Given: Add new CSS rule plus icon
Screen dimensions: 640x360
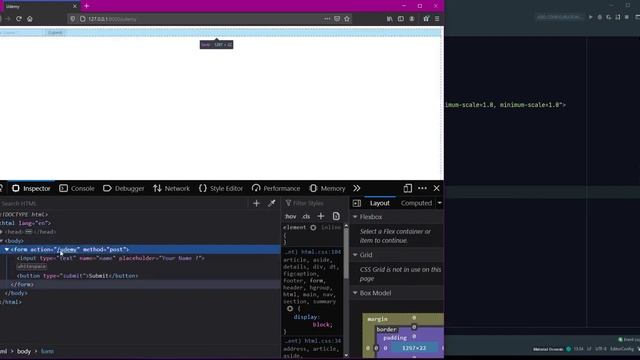Looking at the screenshot, I should pos(321,216).
